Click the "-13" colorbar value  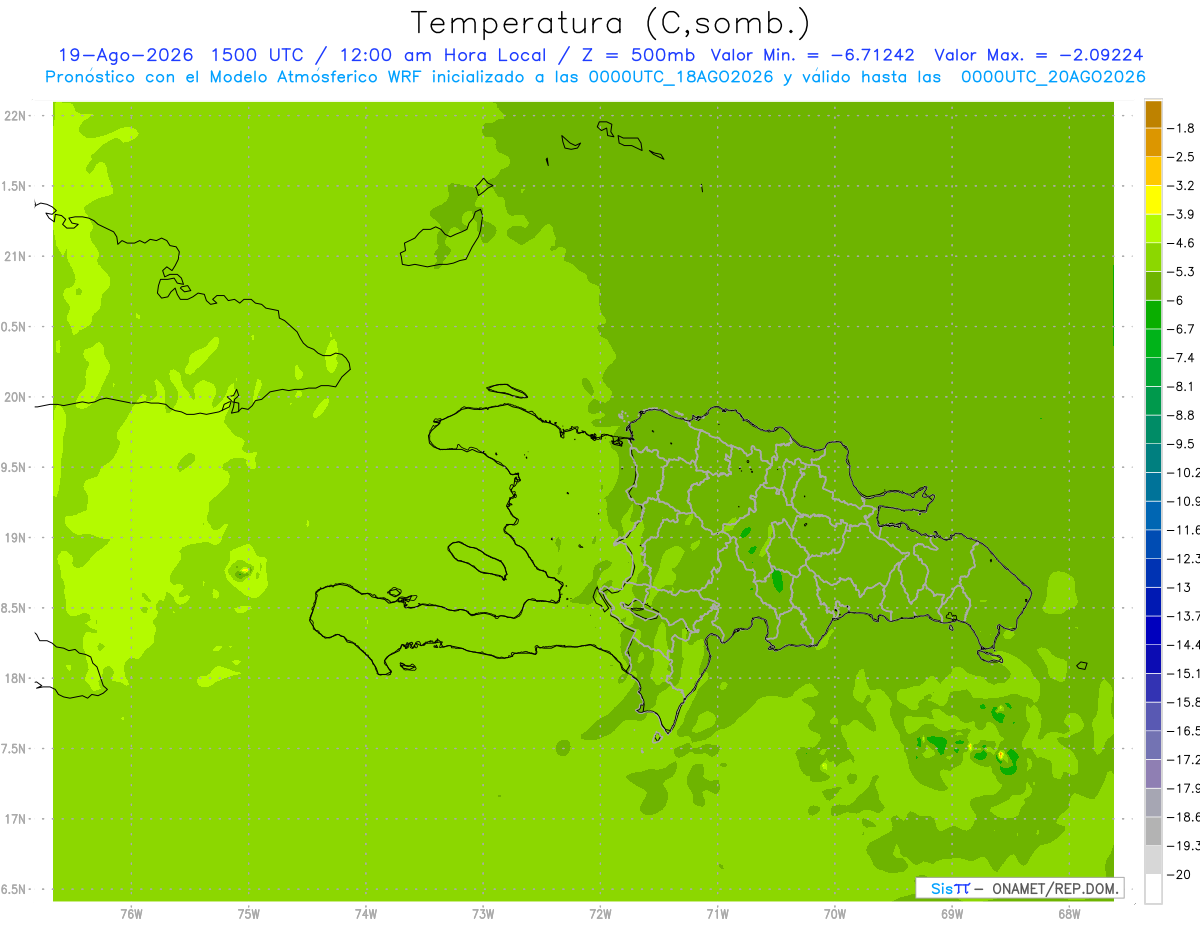pyautogui.click(x=1181, y=587)
